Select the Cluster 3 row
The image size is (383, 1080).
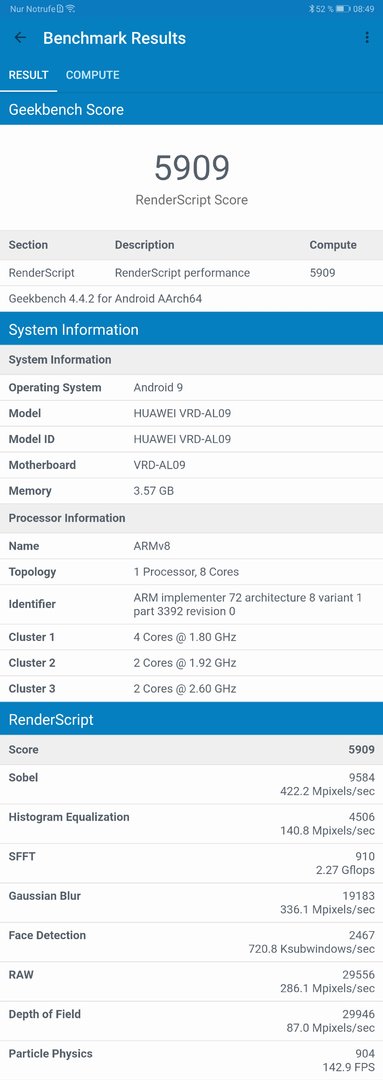coord(192,689)
